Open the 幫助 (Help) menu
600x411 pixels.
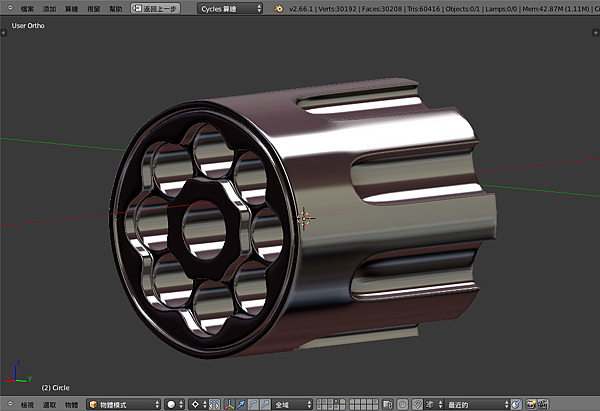116,8
